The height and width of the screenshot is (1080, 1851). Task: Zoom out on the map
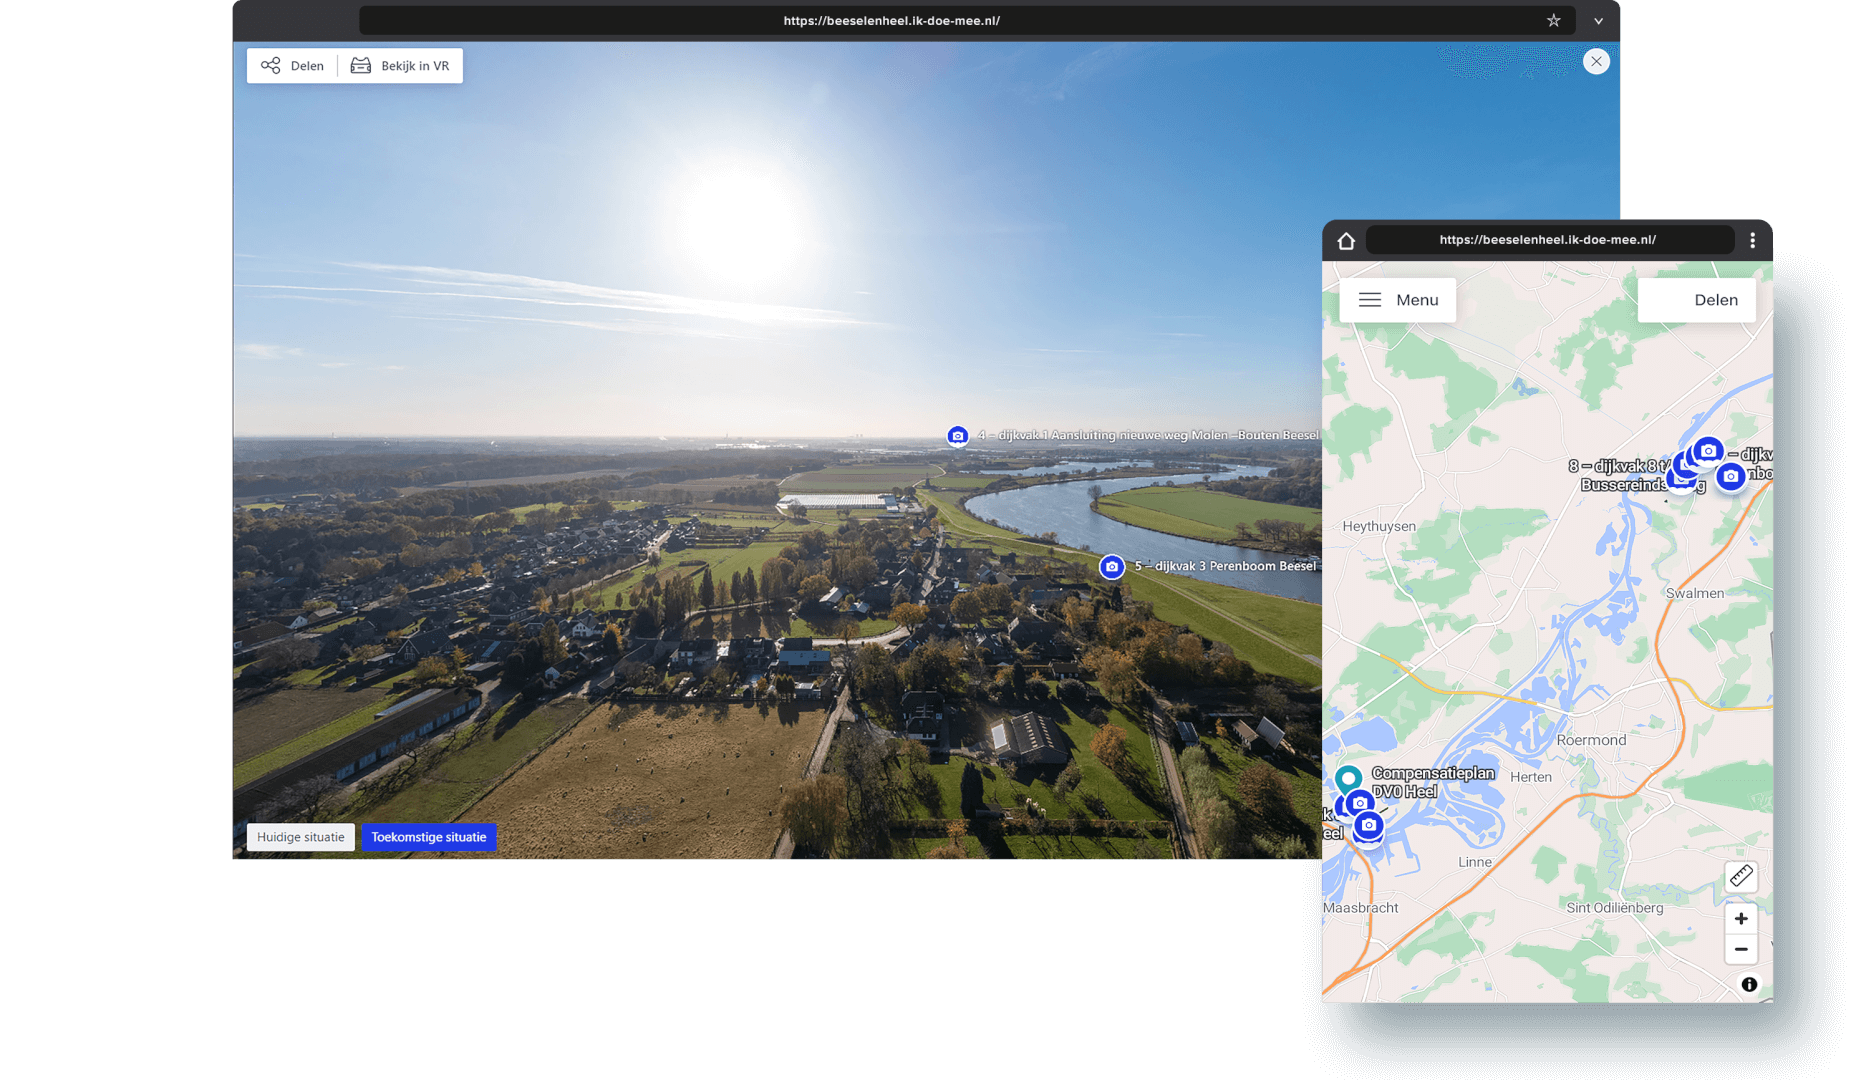(1741, 950)
